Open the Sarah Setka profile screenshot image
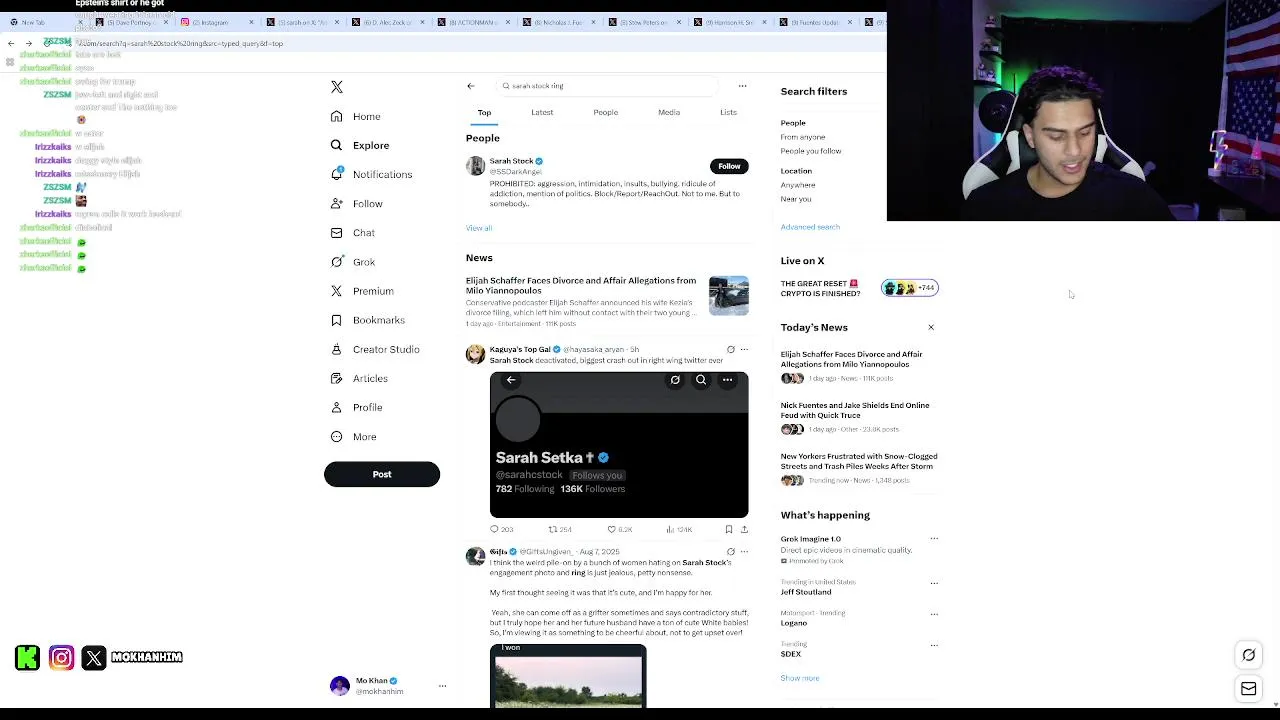The width and height of the screenshot is (1280, 720). 619,445
